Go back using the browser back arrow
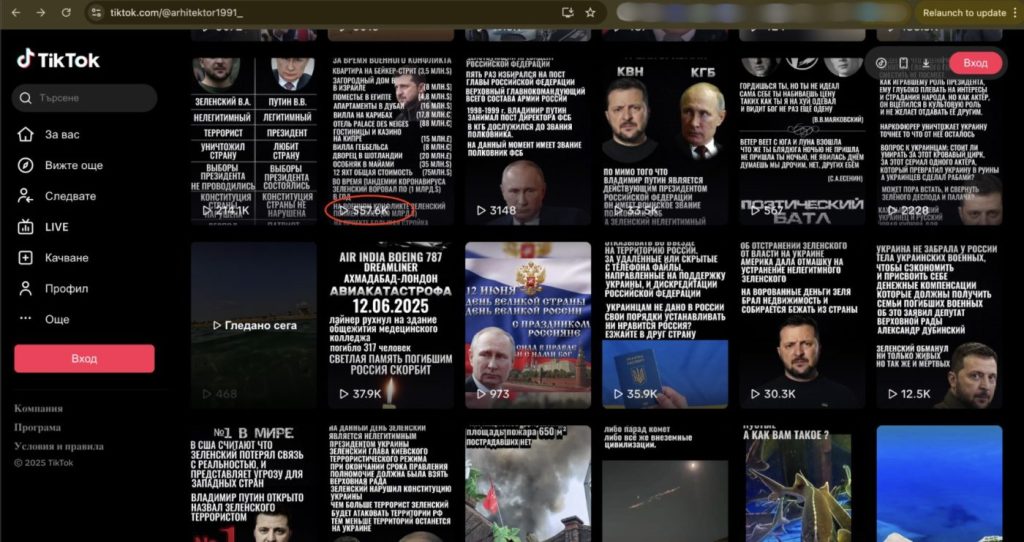The height and width of the screenshot is (542, 1024). [16, 12]
